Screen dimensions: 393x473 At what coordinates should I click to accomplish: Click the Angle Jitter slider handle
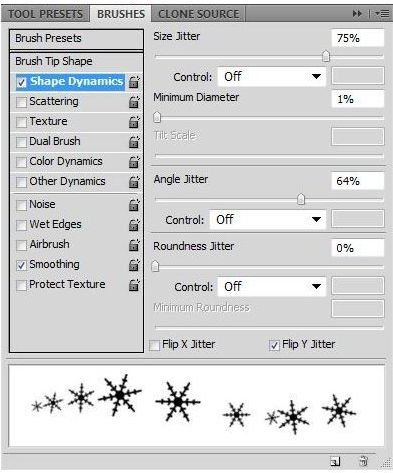301,199
